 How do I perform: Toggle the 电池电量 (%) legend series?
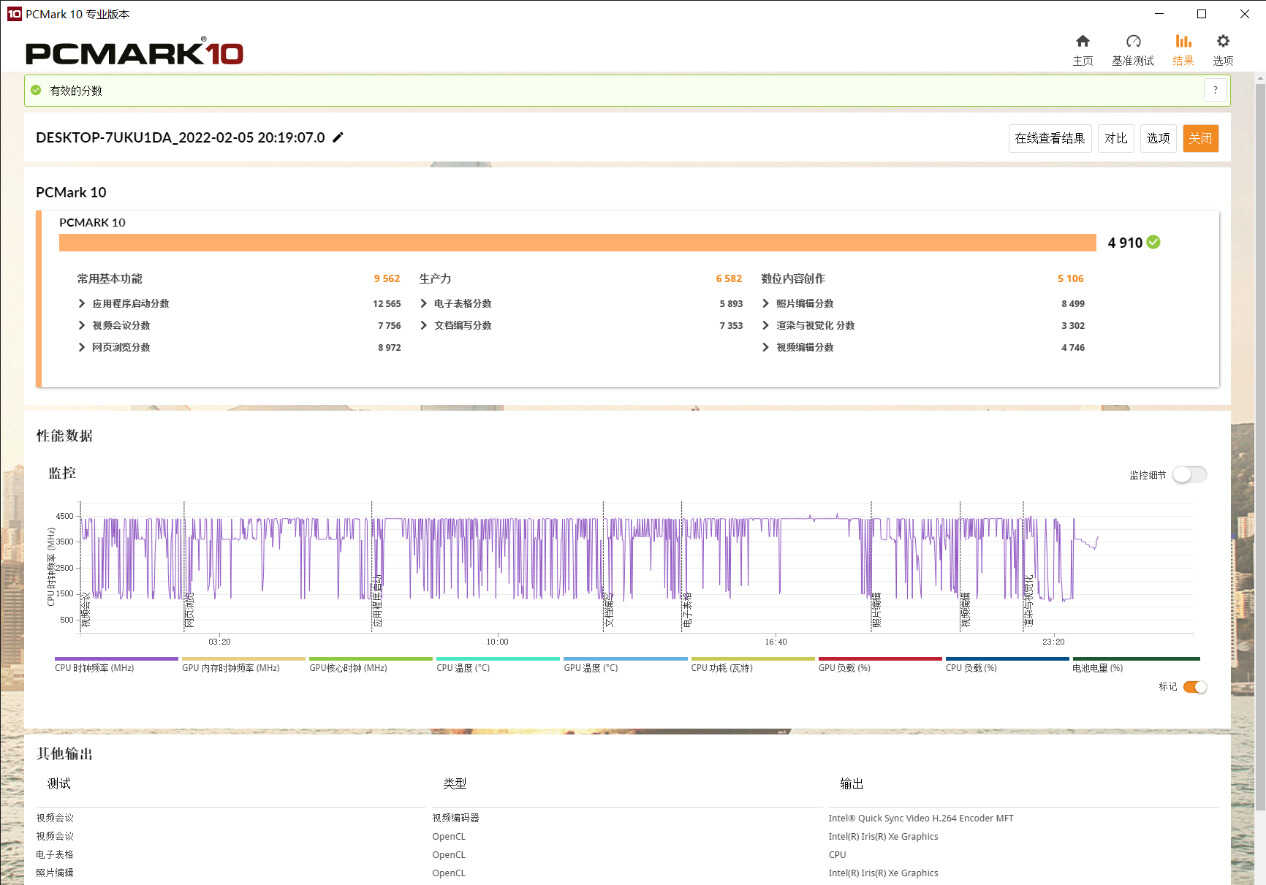coord(1135,664)
